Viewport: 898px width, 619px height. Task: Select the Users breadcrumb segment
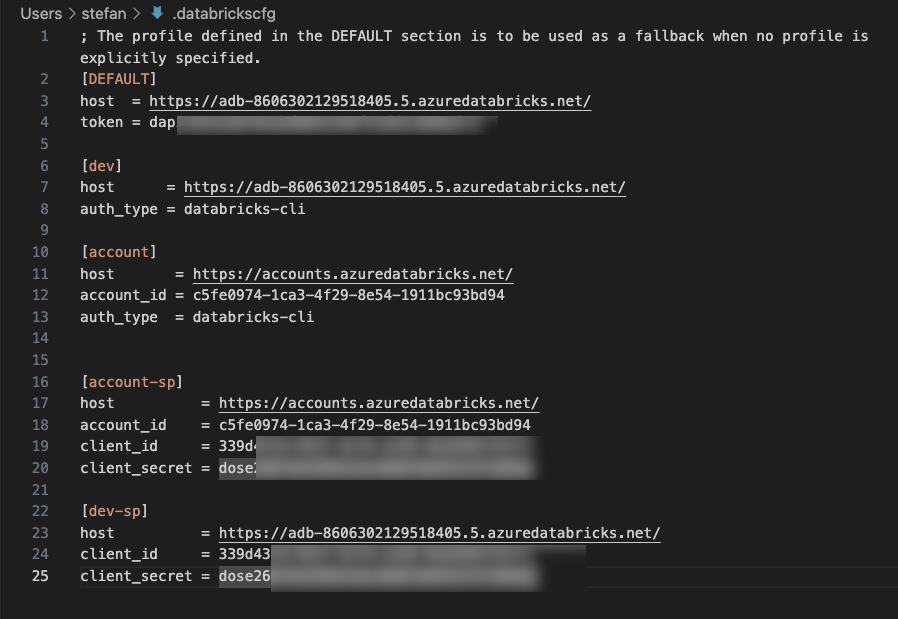[40, 13]
